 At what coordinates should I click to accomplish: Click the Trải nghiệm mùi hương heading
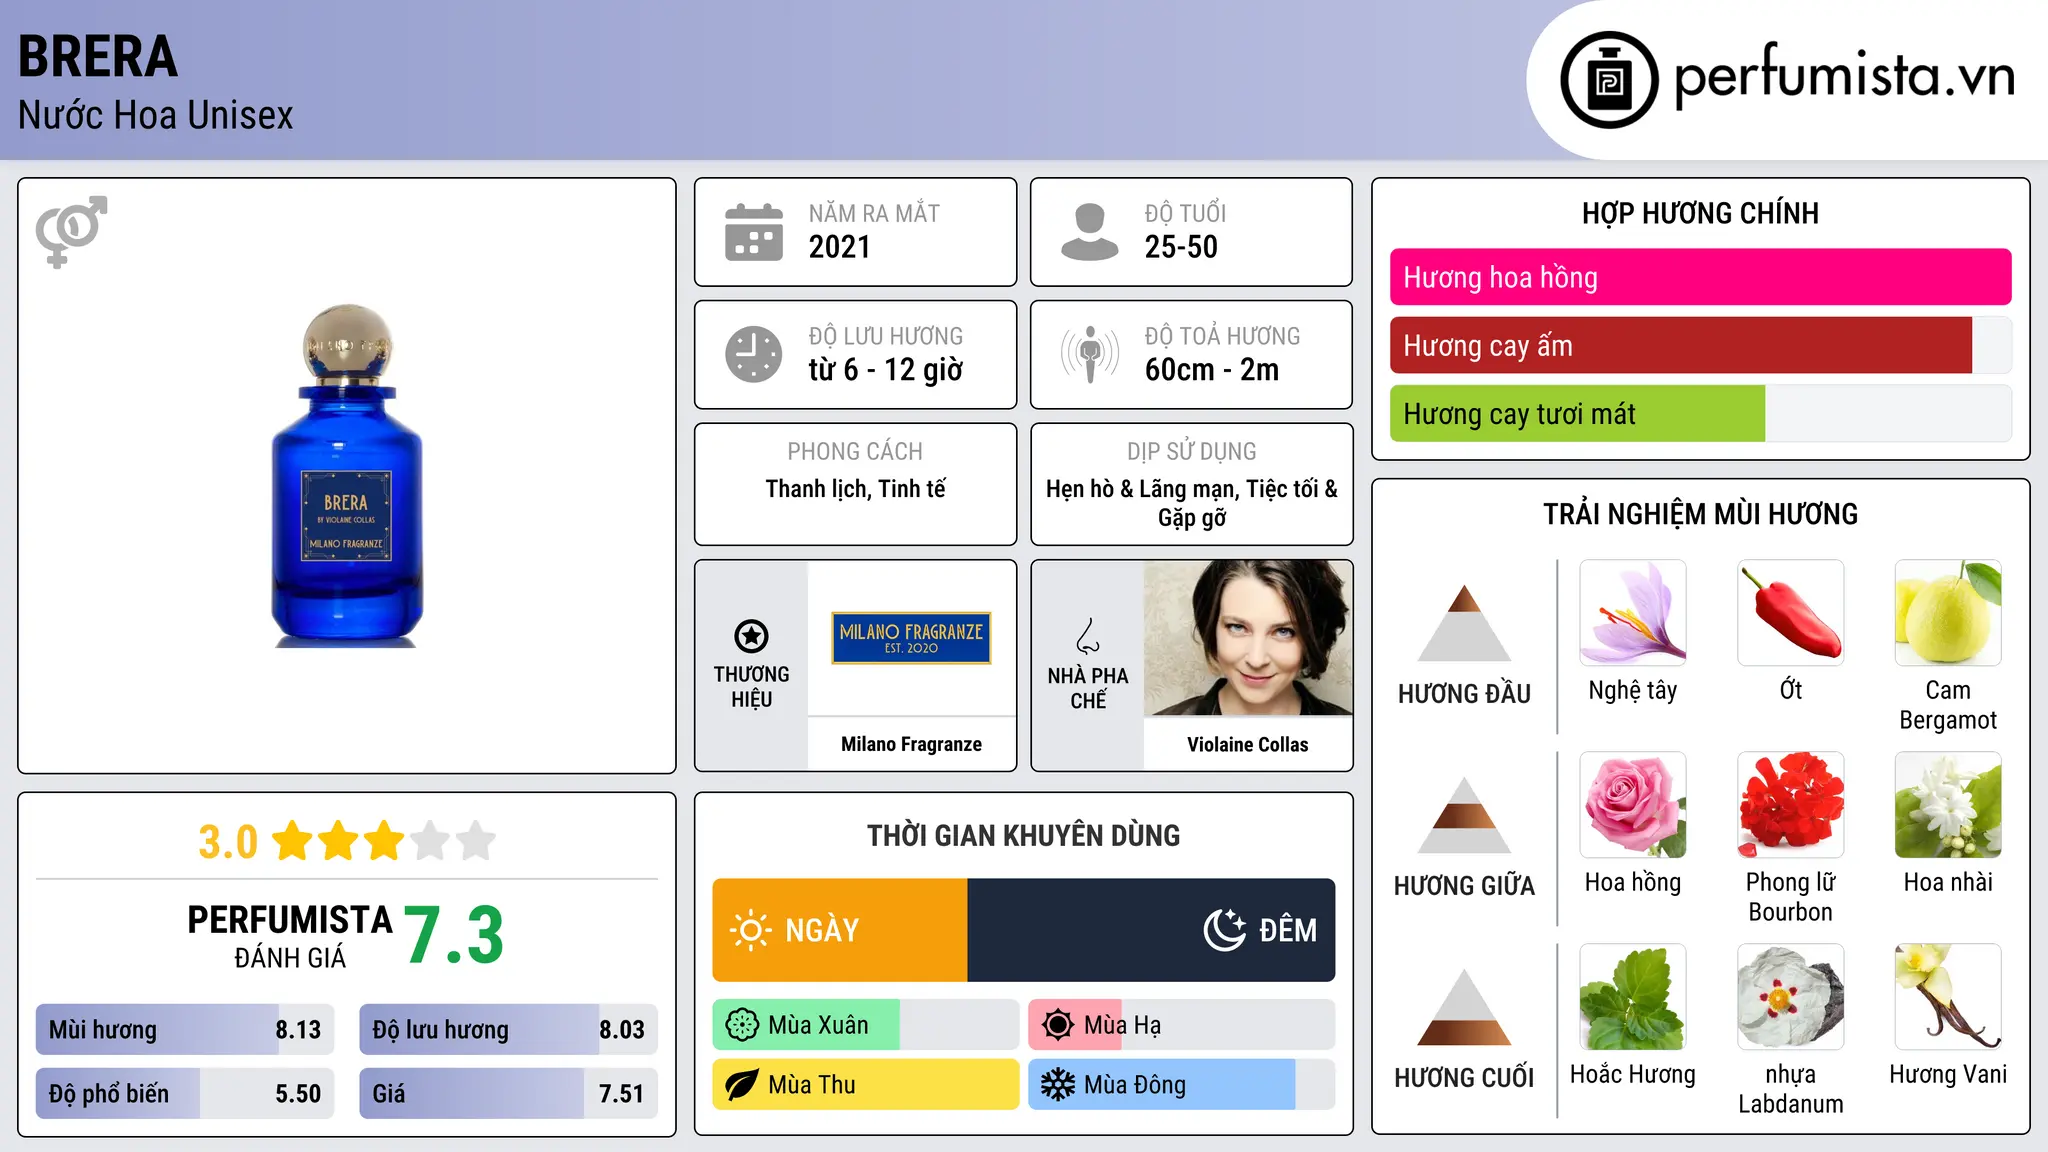tap(1700, 514)
